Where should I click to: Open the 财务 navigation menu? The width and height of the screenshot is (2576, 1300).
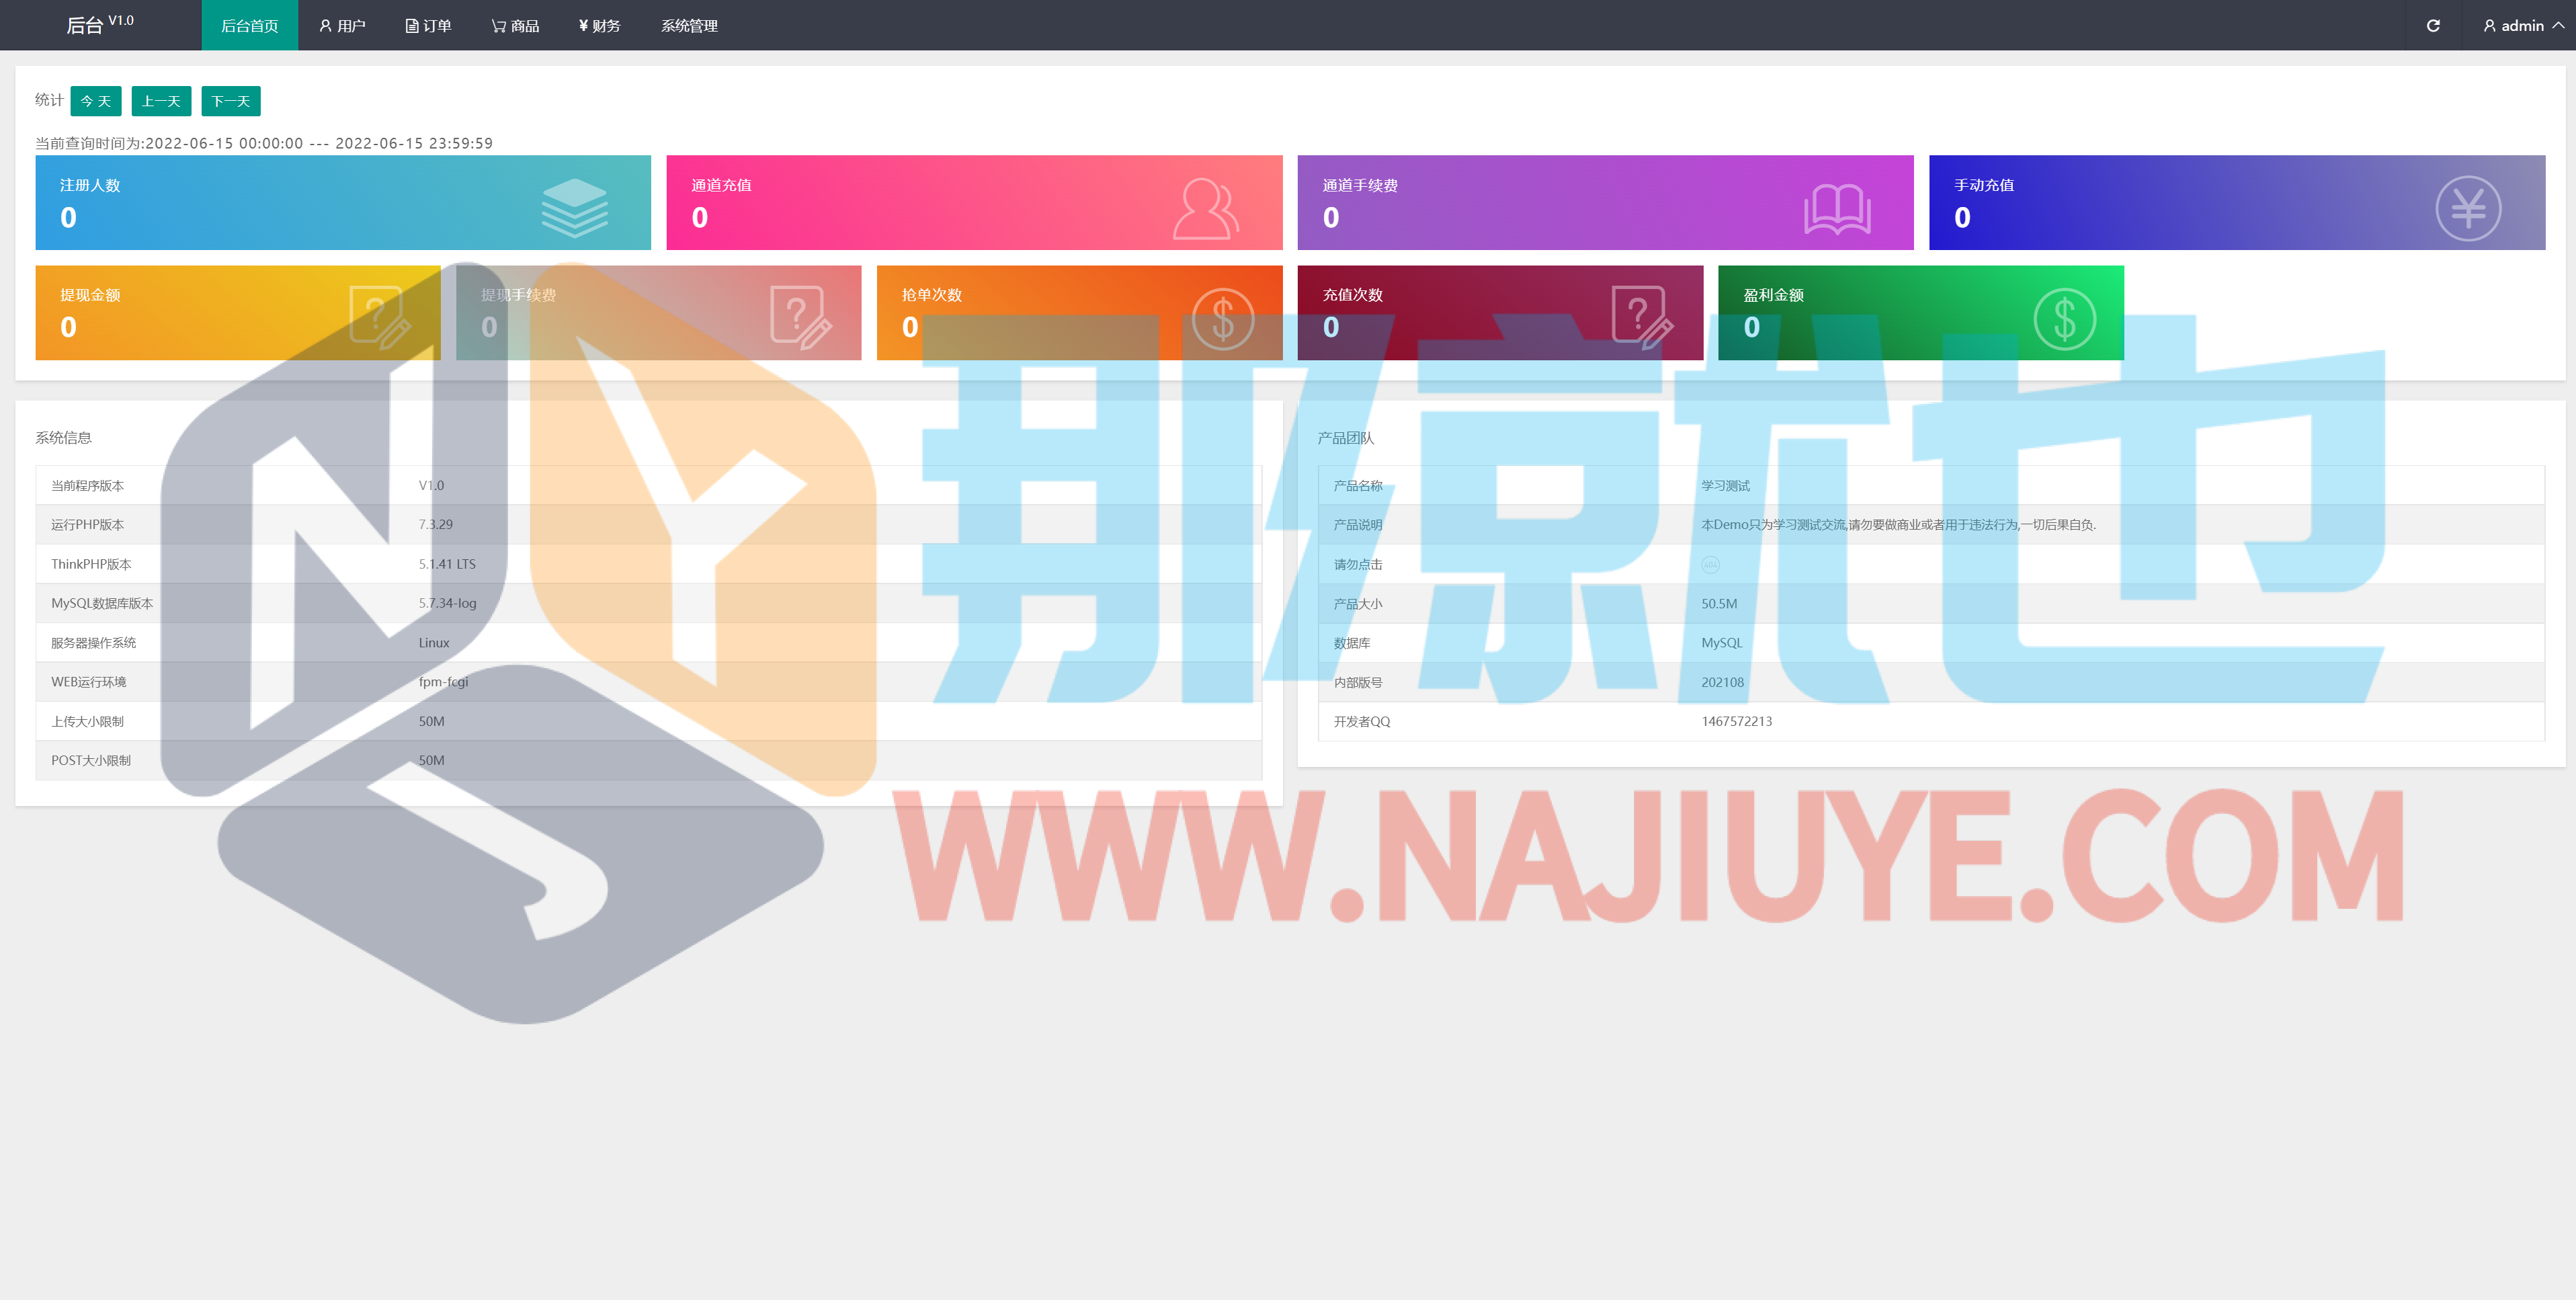tap(599, 26)
